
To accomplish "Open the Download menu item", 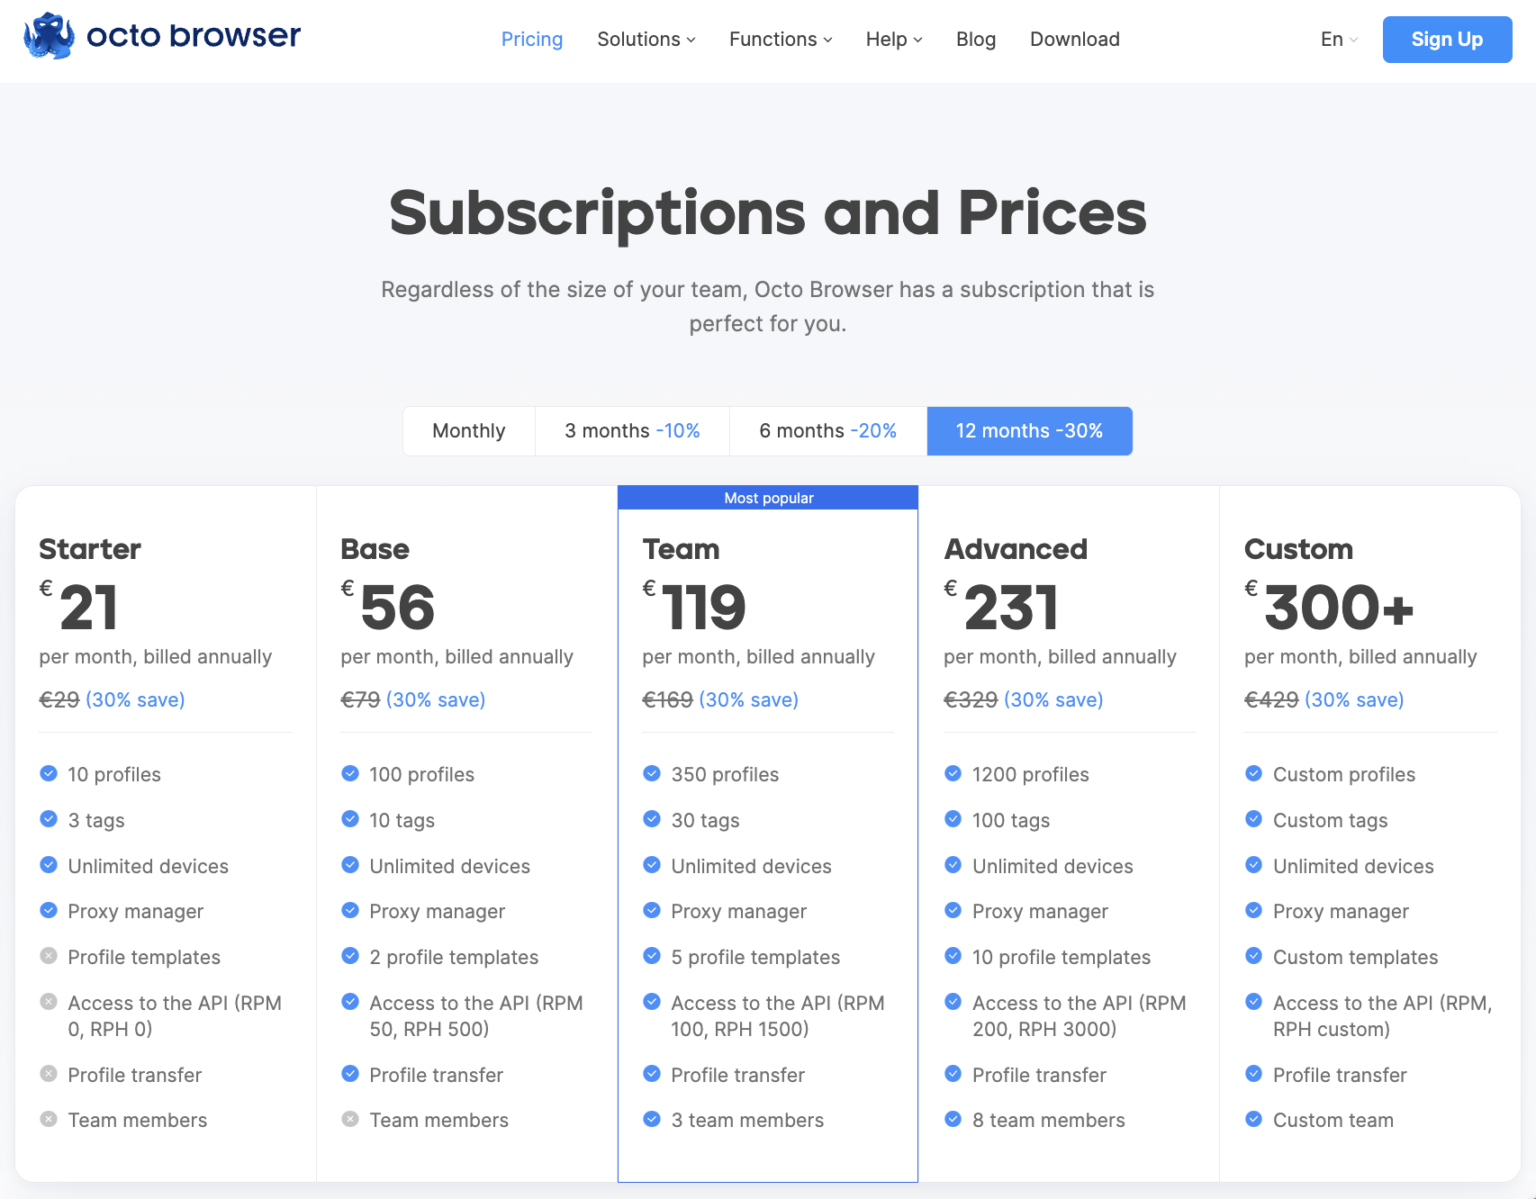I will point(1074,39).
